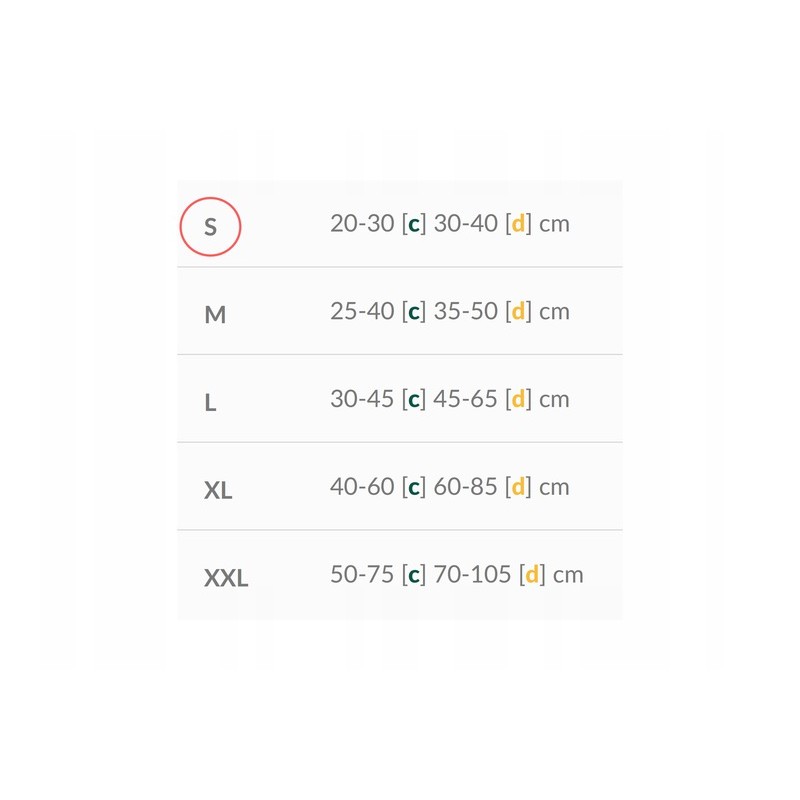Click green c marker in S row
The image size is (800, 800).
point(413,224)
